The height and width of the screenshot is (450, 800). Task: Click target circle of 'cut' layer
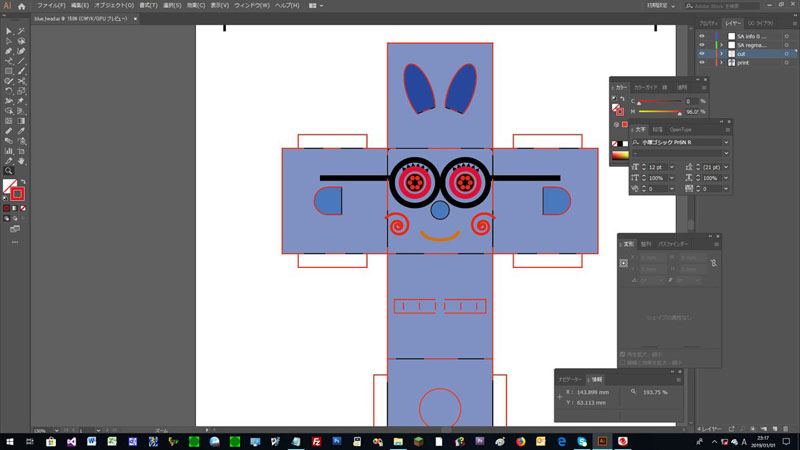pos(787,54)
